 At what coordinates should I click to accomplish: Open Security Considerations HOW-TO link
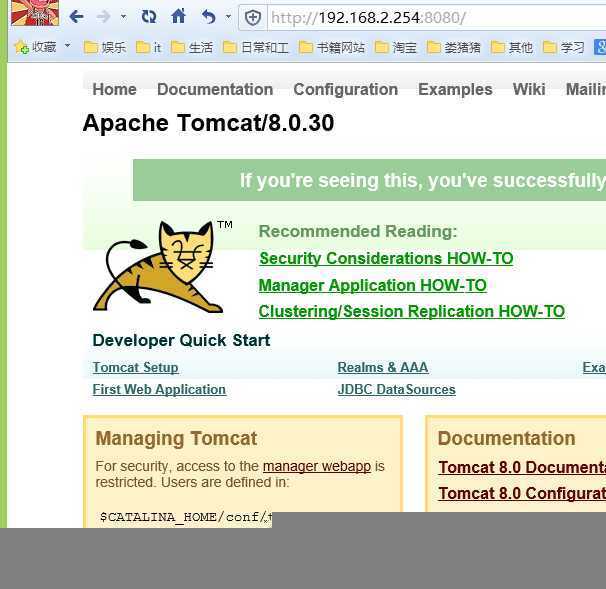(386, 258)
